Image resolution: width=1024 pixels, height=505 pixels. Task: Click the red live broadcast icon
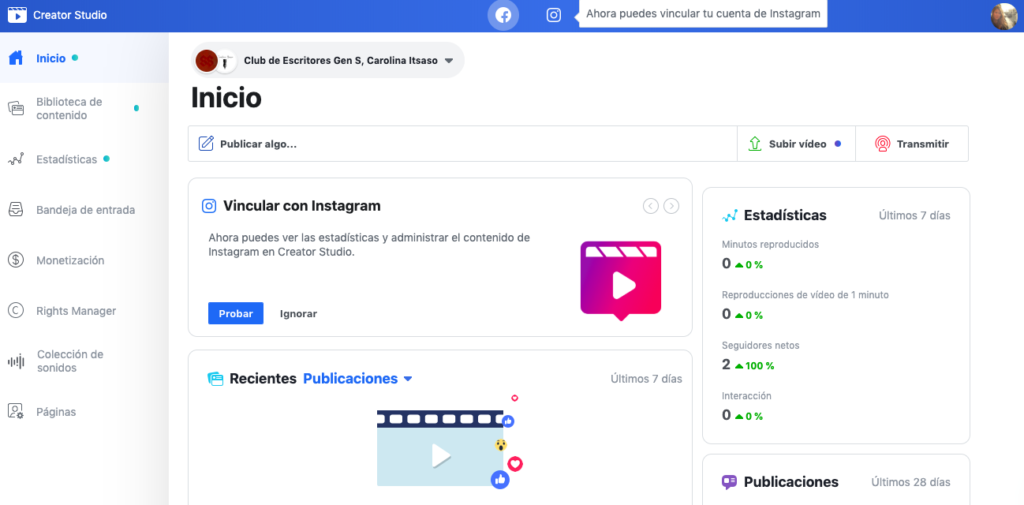[882, 144]
